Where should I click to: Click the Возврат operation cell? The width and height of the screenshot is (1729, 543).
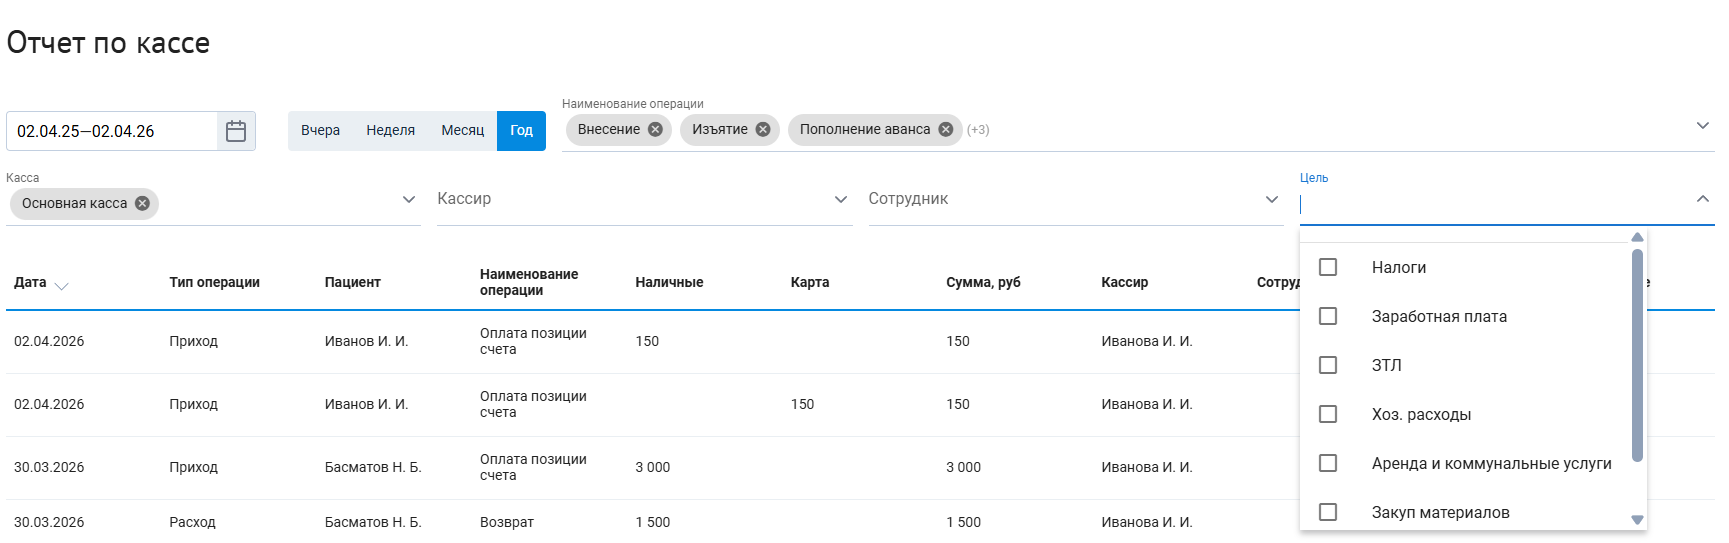point(507,522)
